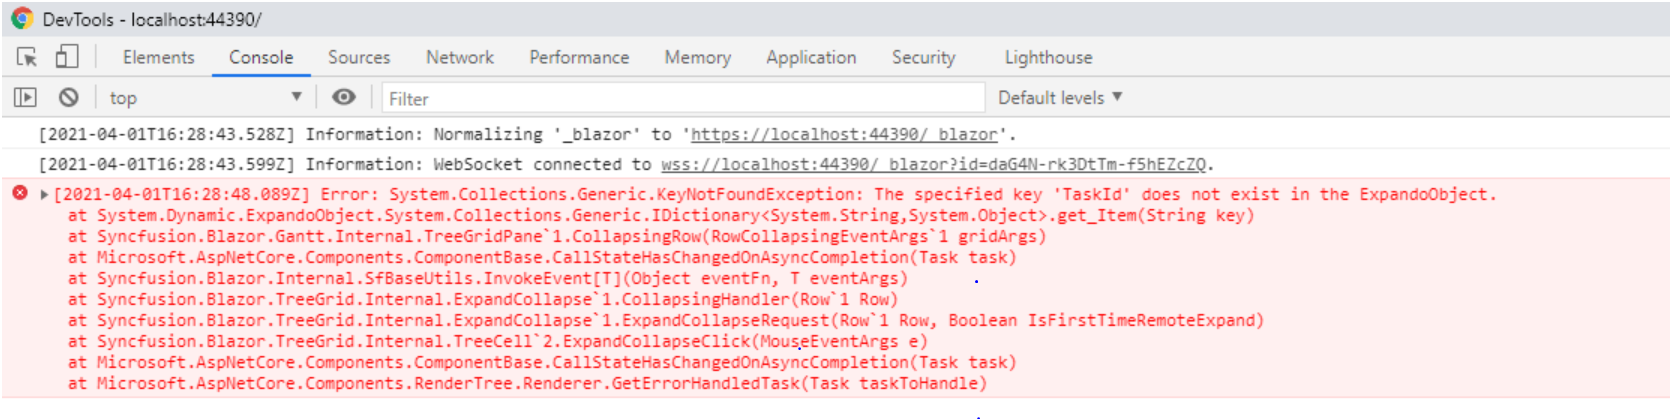This screenshot has height=419, width=1670.
Task: Open the Lighthouse tab
Action: pyautogui.click(x=1048, y=57)
